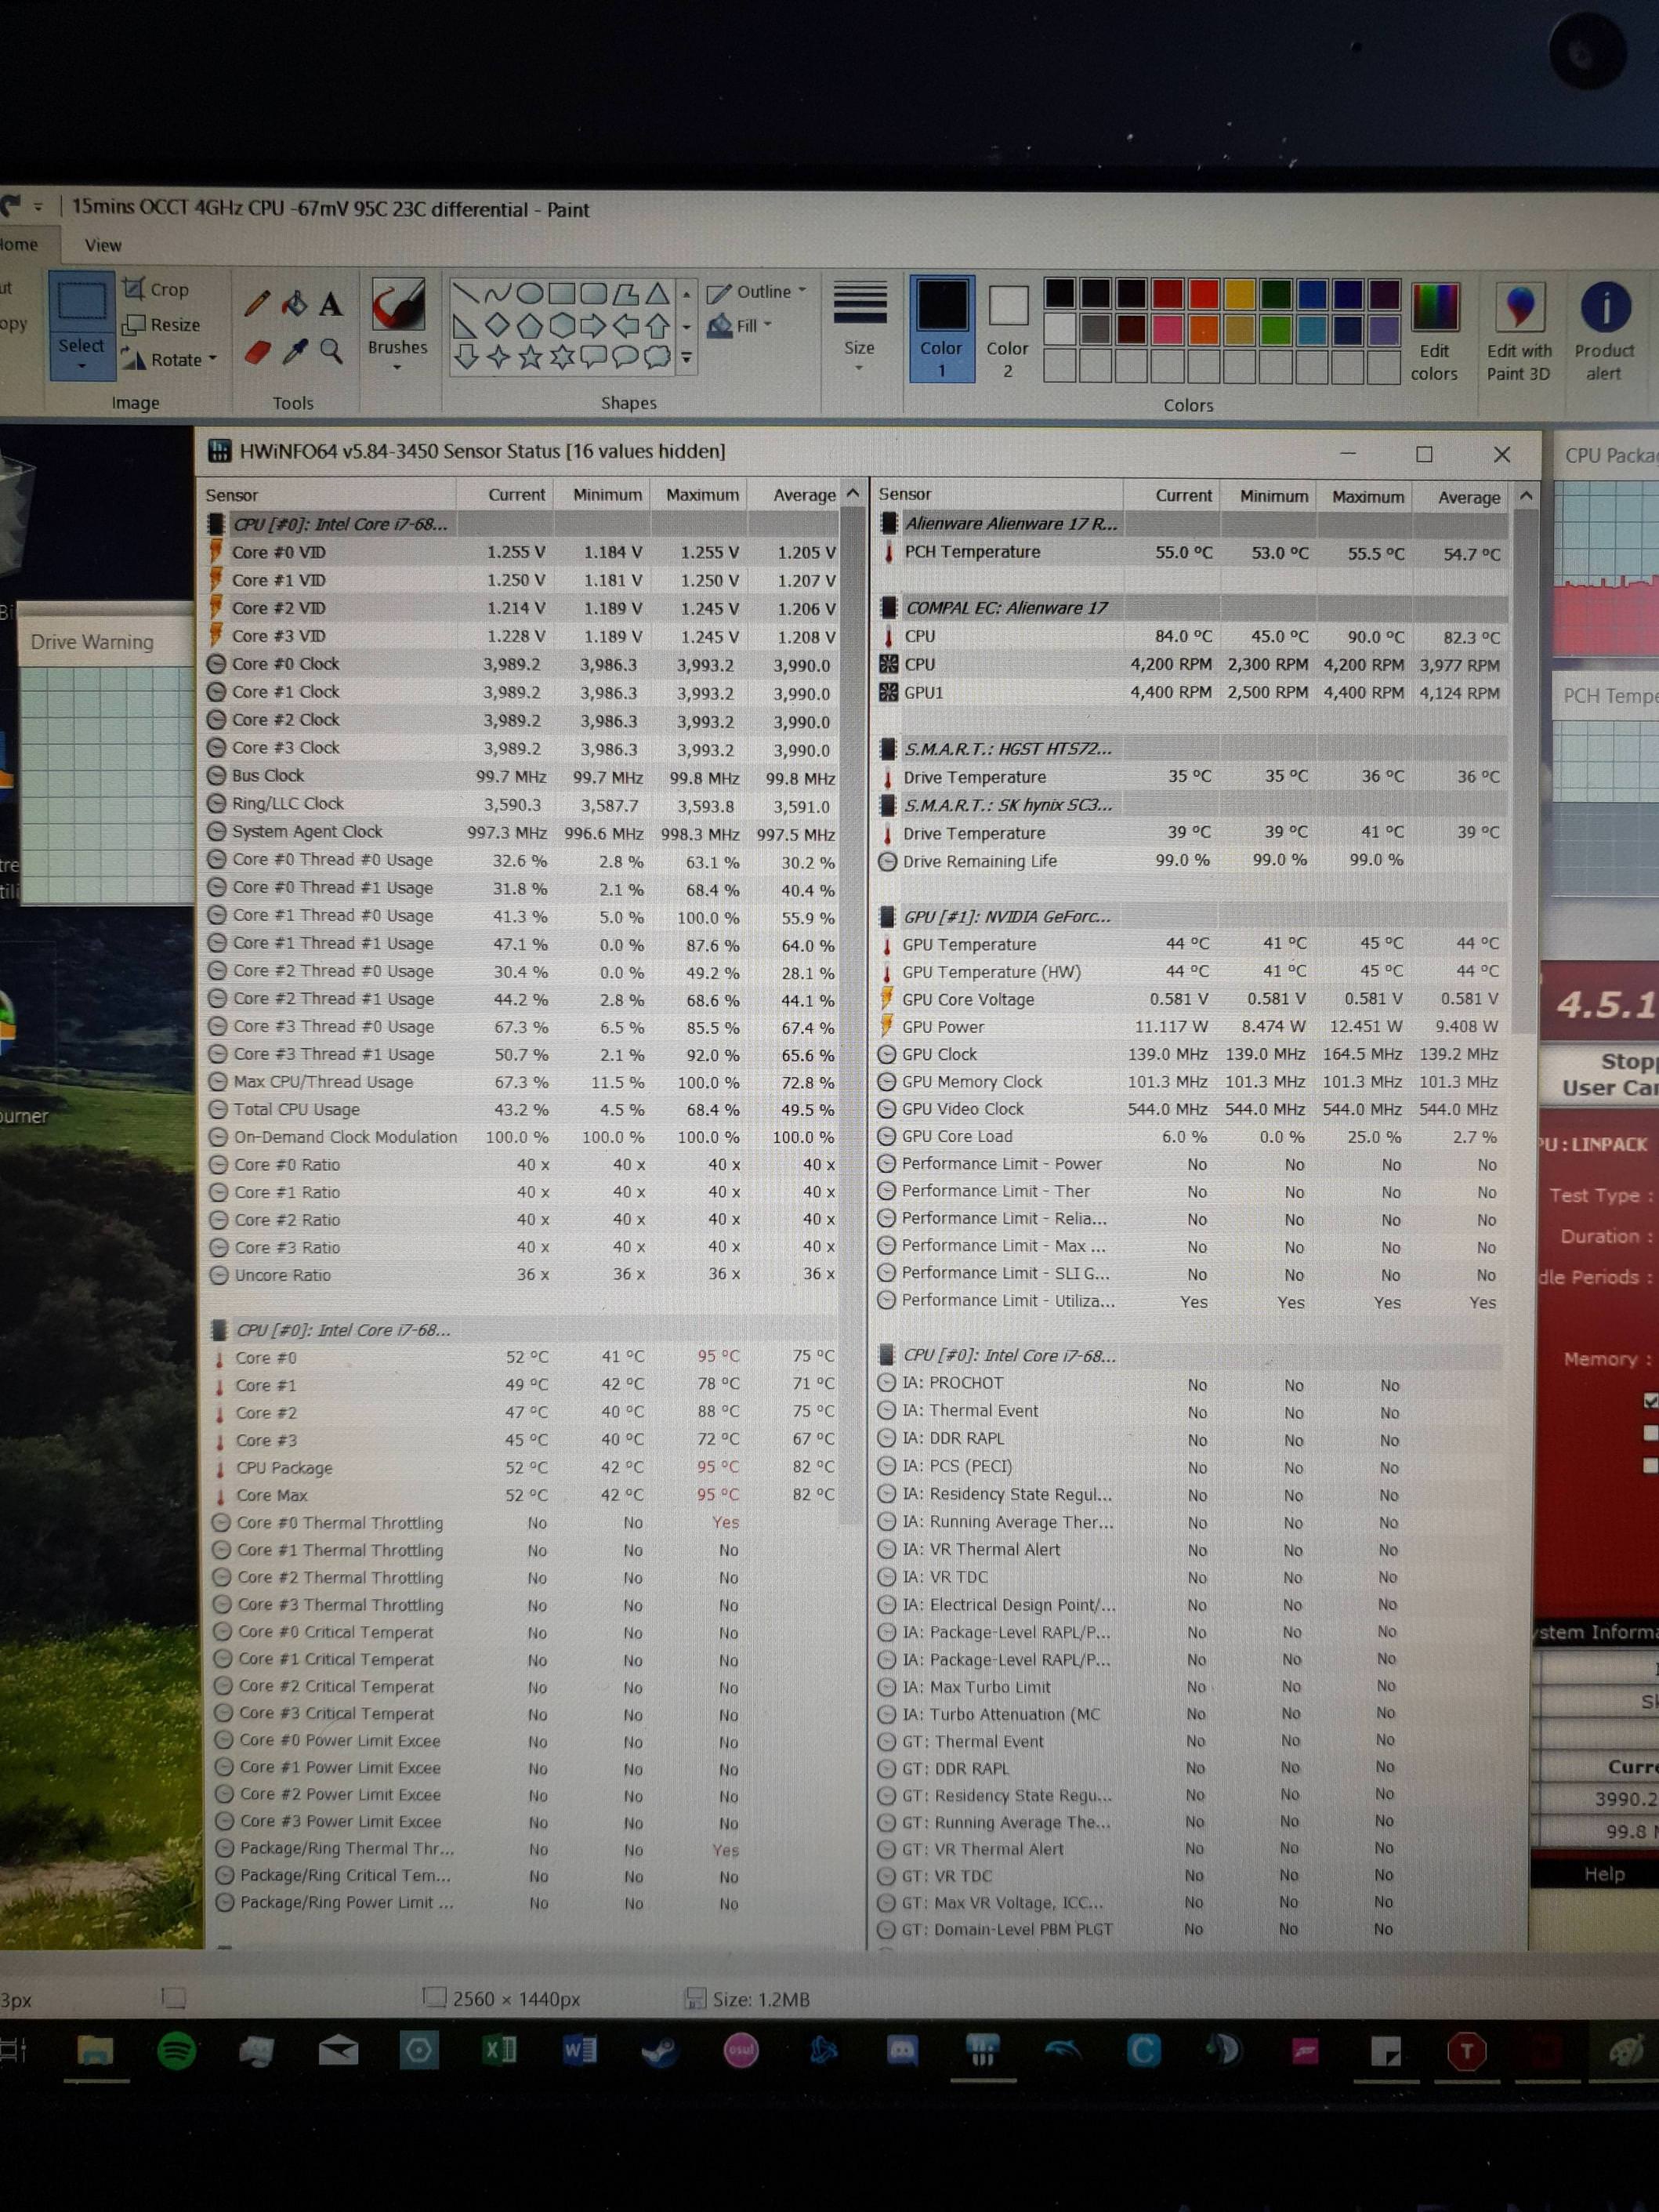The width and height of the screenshot is (1659, 2212).
Task: Pick the dark green color swatch
Action: (x=1276, y=294)
